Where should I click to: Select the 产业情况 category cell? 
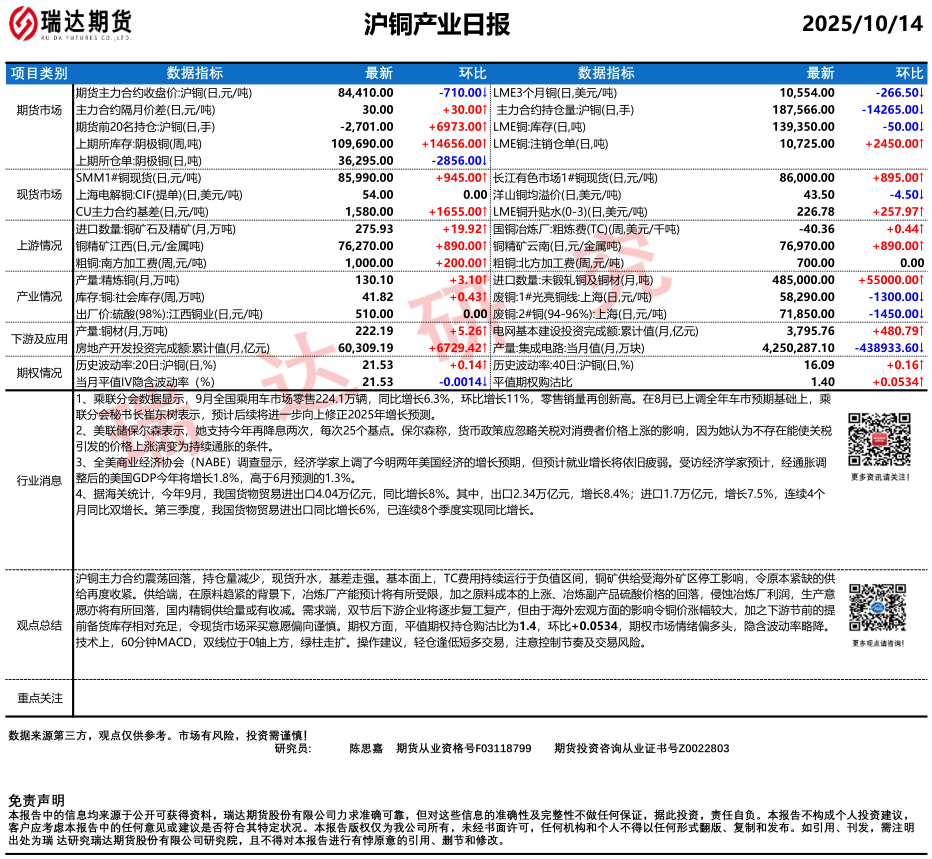38,297
